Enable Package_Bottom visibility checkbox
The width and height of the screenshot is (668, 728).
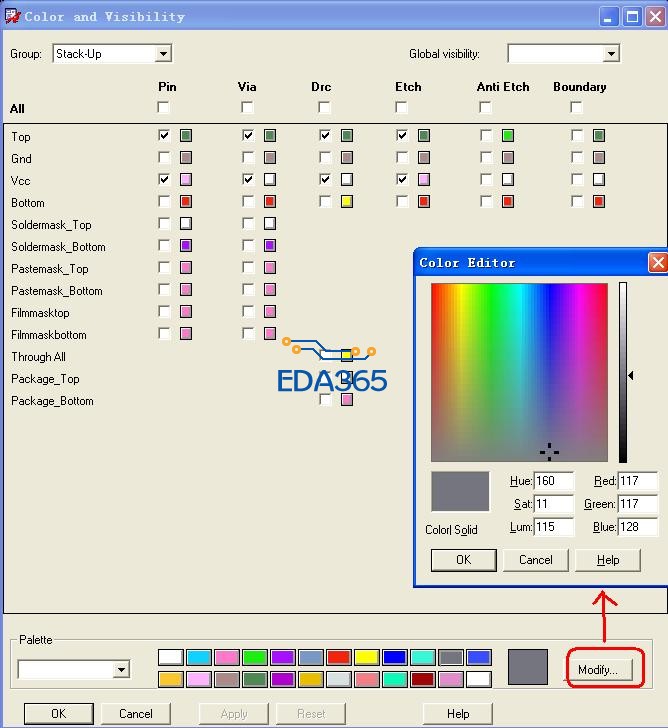pyautogui.click(x=325, y=400)
